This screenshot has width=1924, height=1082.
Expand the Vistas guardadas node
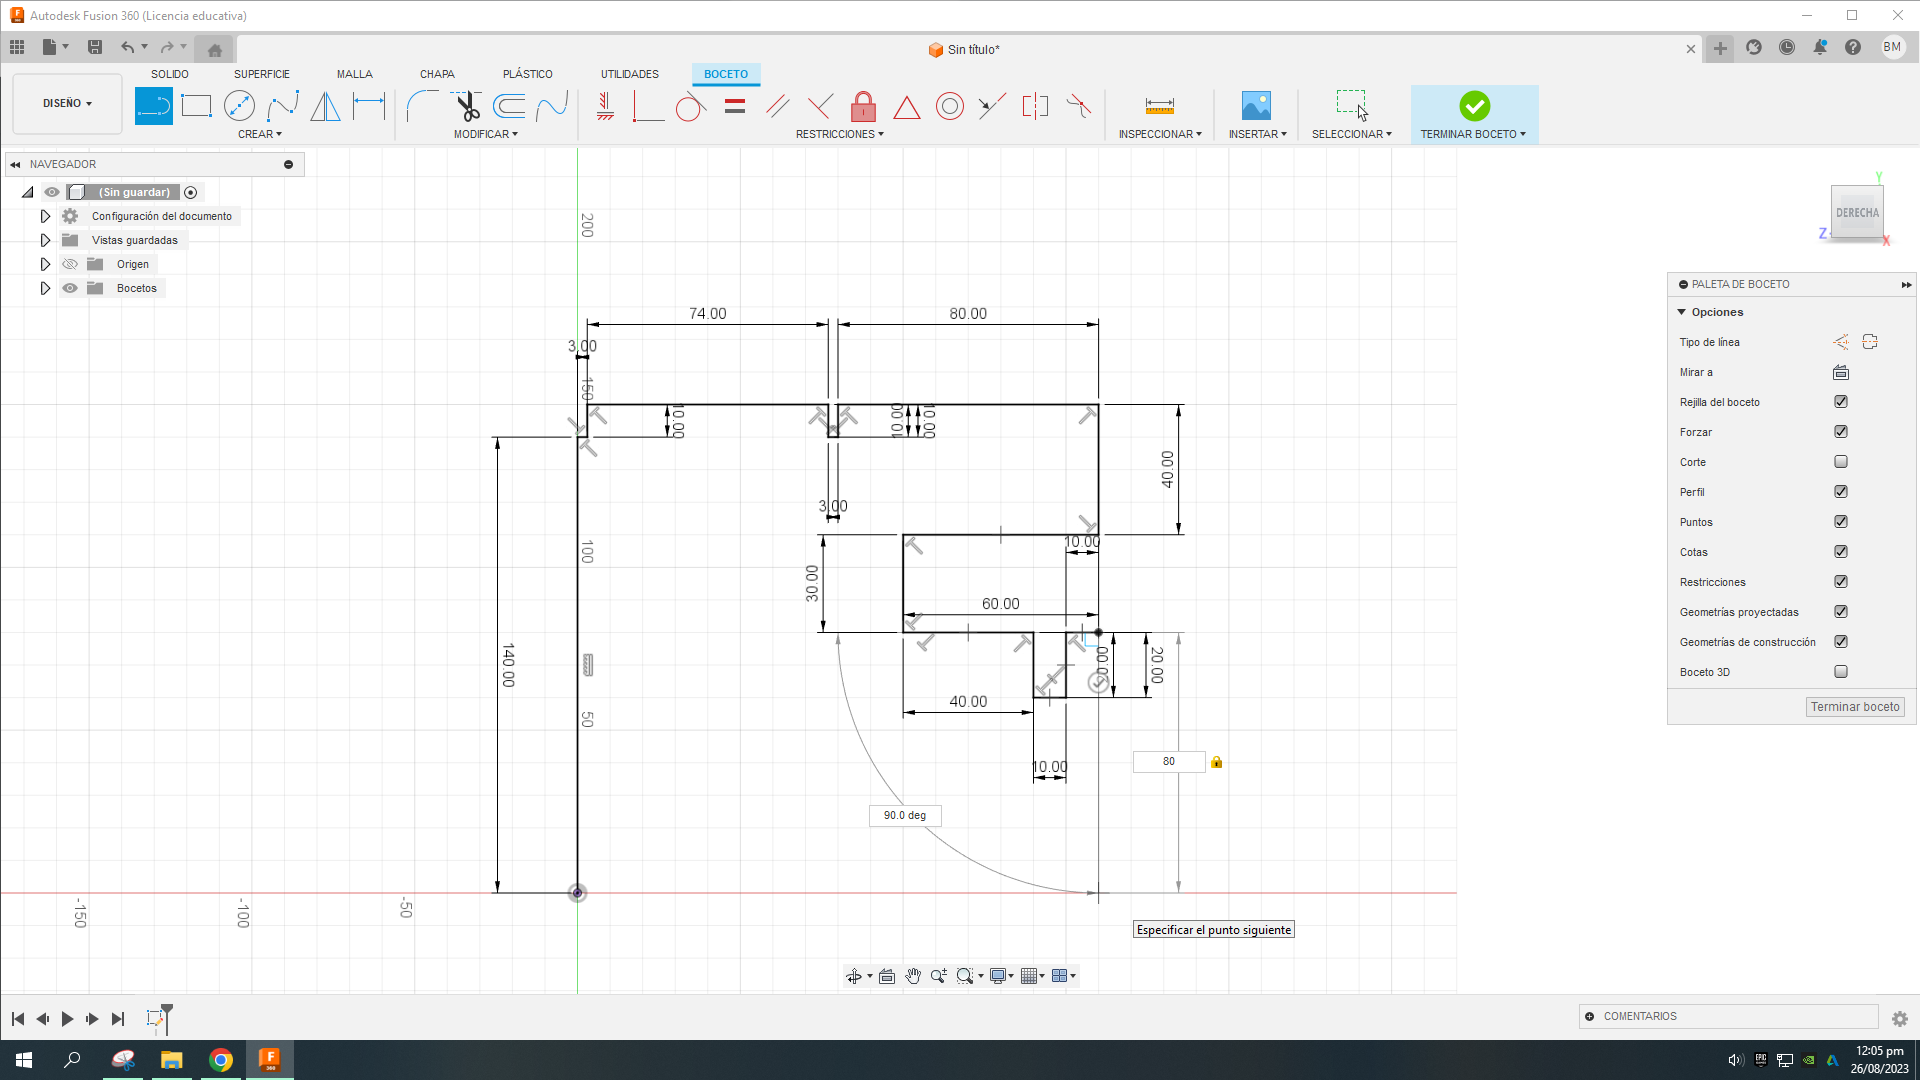[45, 240]
